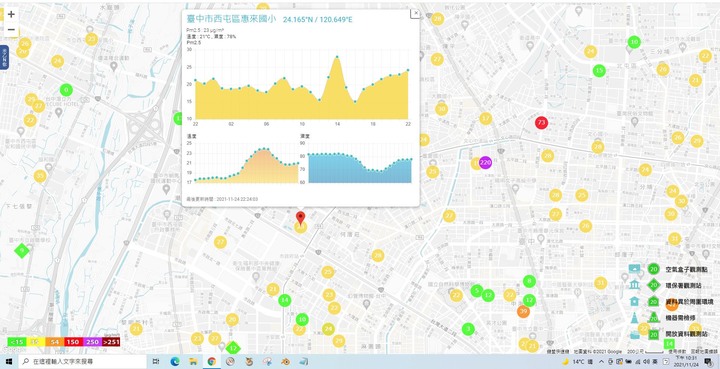Image resolution: width=720 pixels, height=369 pixels.
Task: Open Task View on the taskbar
Action: point(156,362)
